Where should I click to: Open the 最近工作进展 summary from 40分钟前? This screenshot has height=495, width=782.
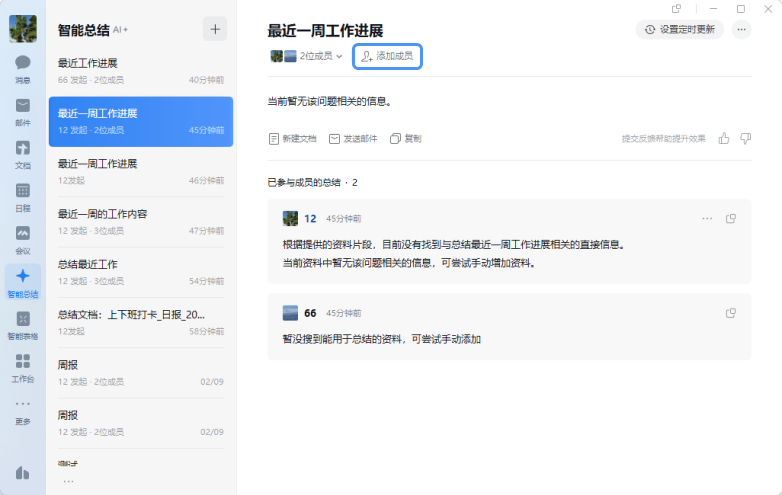coord(141,71)
